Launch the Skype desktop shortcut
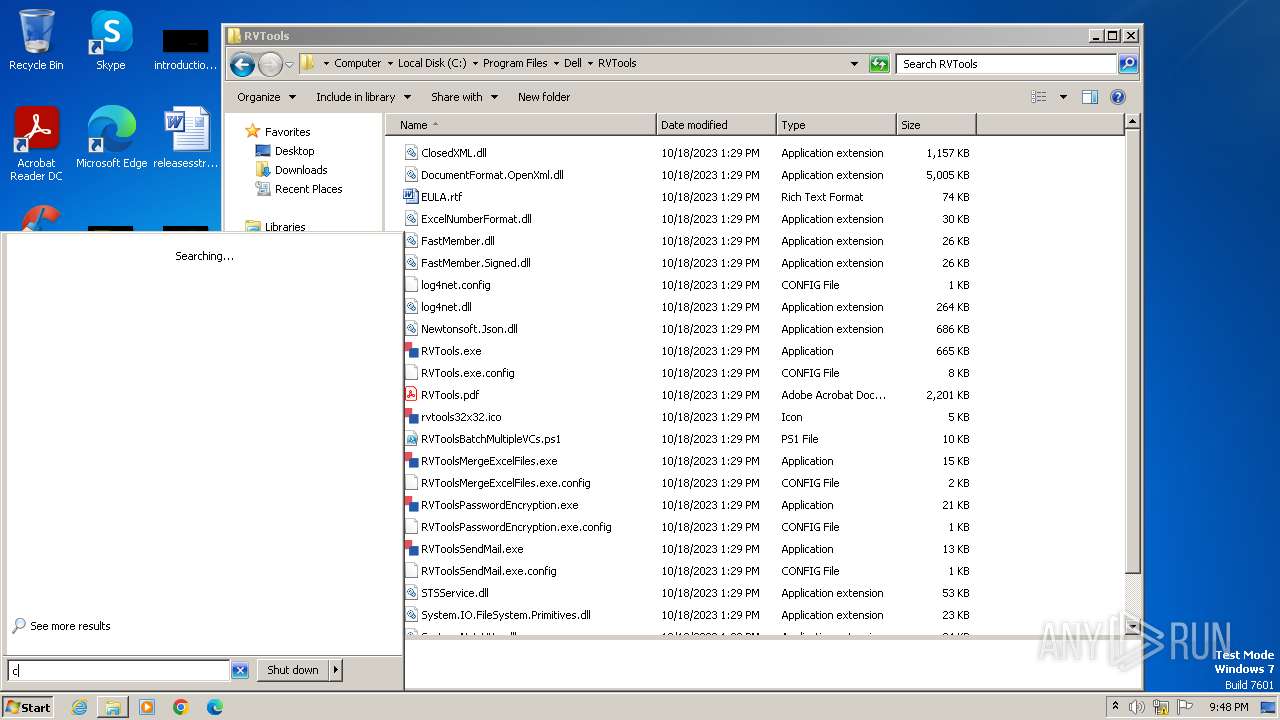The height and width of the screenshot is (720, 1280). click(x=110, y=40)
